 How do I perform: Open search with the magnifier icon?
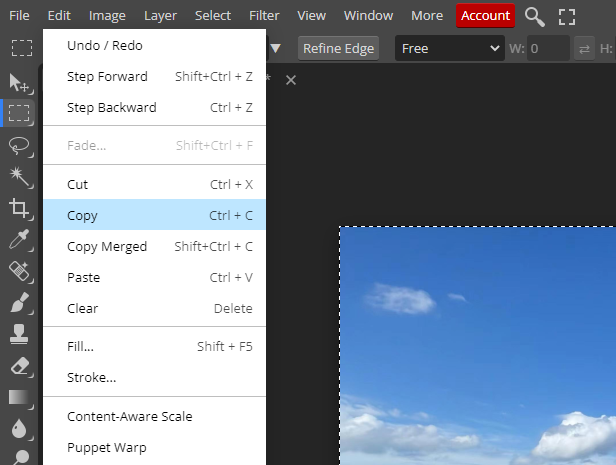point(535,16)
